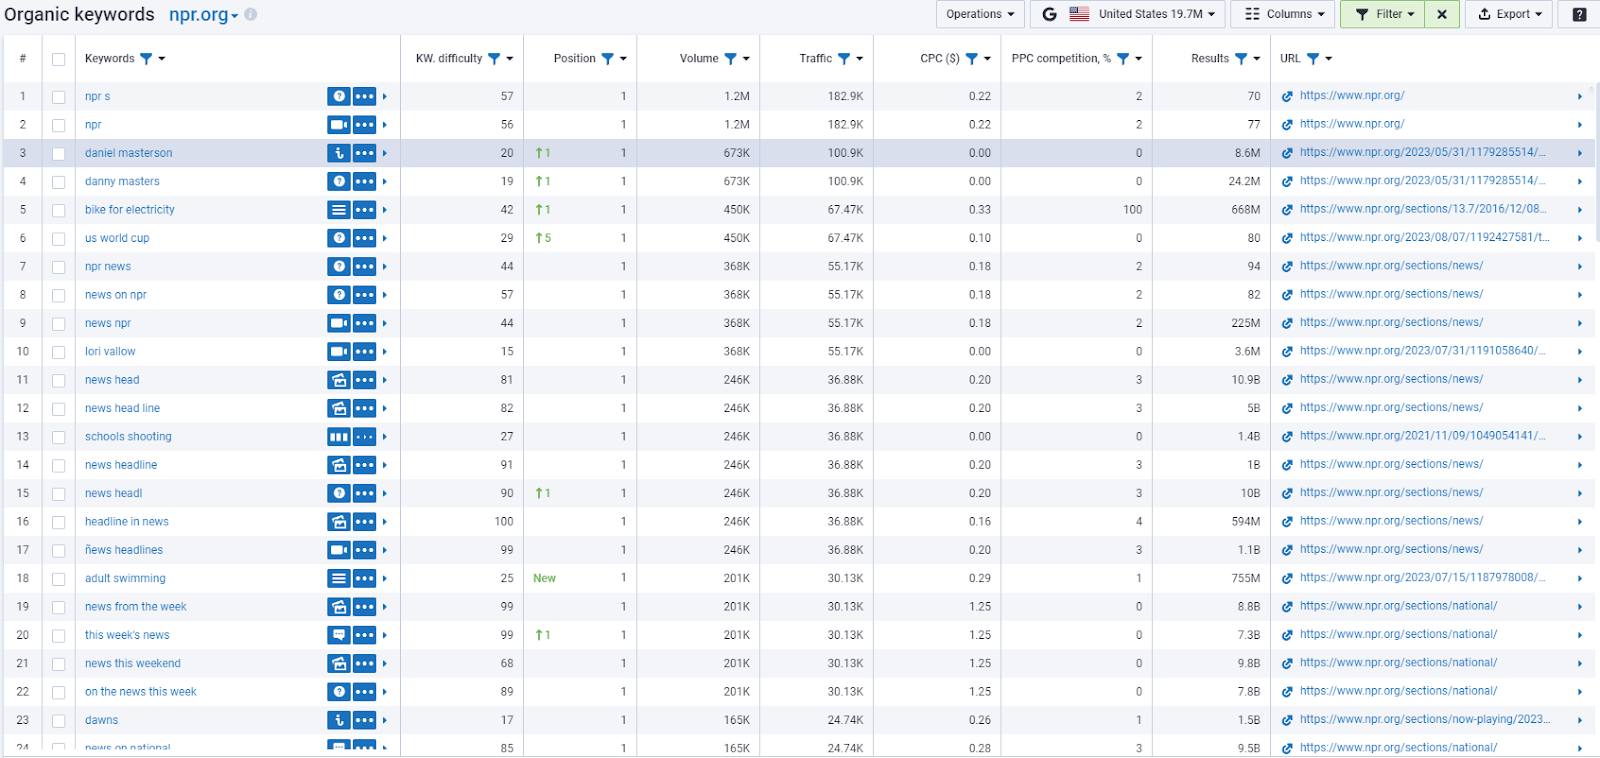Toggle the select-all checkbox in header
The height and width of the screenshot is (758, 1600).
point(59,59)
